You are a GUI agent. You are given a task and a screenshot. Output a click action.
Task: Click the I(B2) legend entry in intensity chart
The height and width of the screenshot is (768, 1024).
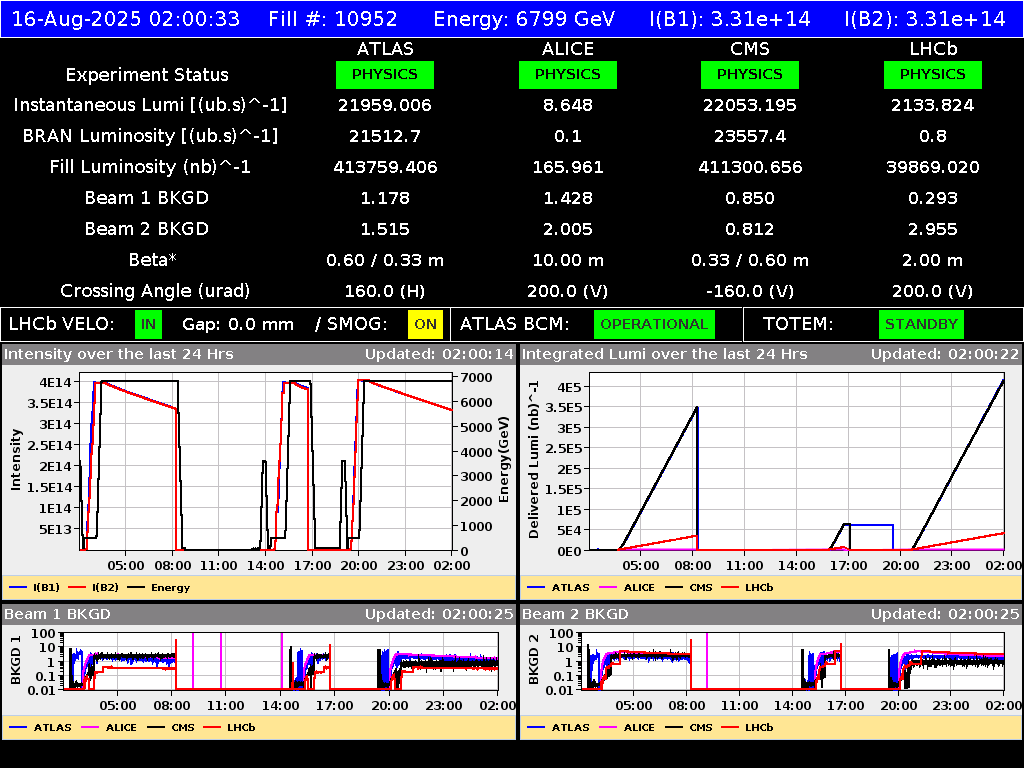click(x=93, y=587)
